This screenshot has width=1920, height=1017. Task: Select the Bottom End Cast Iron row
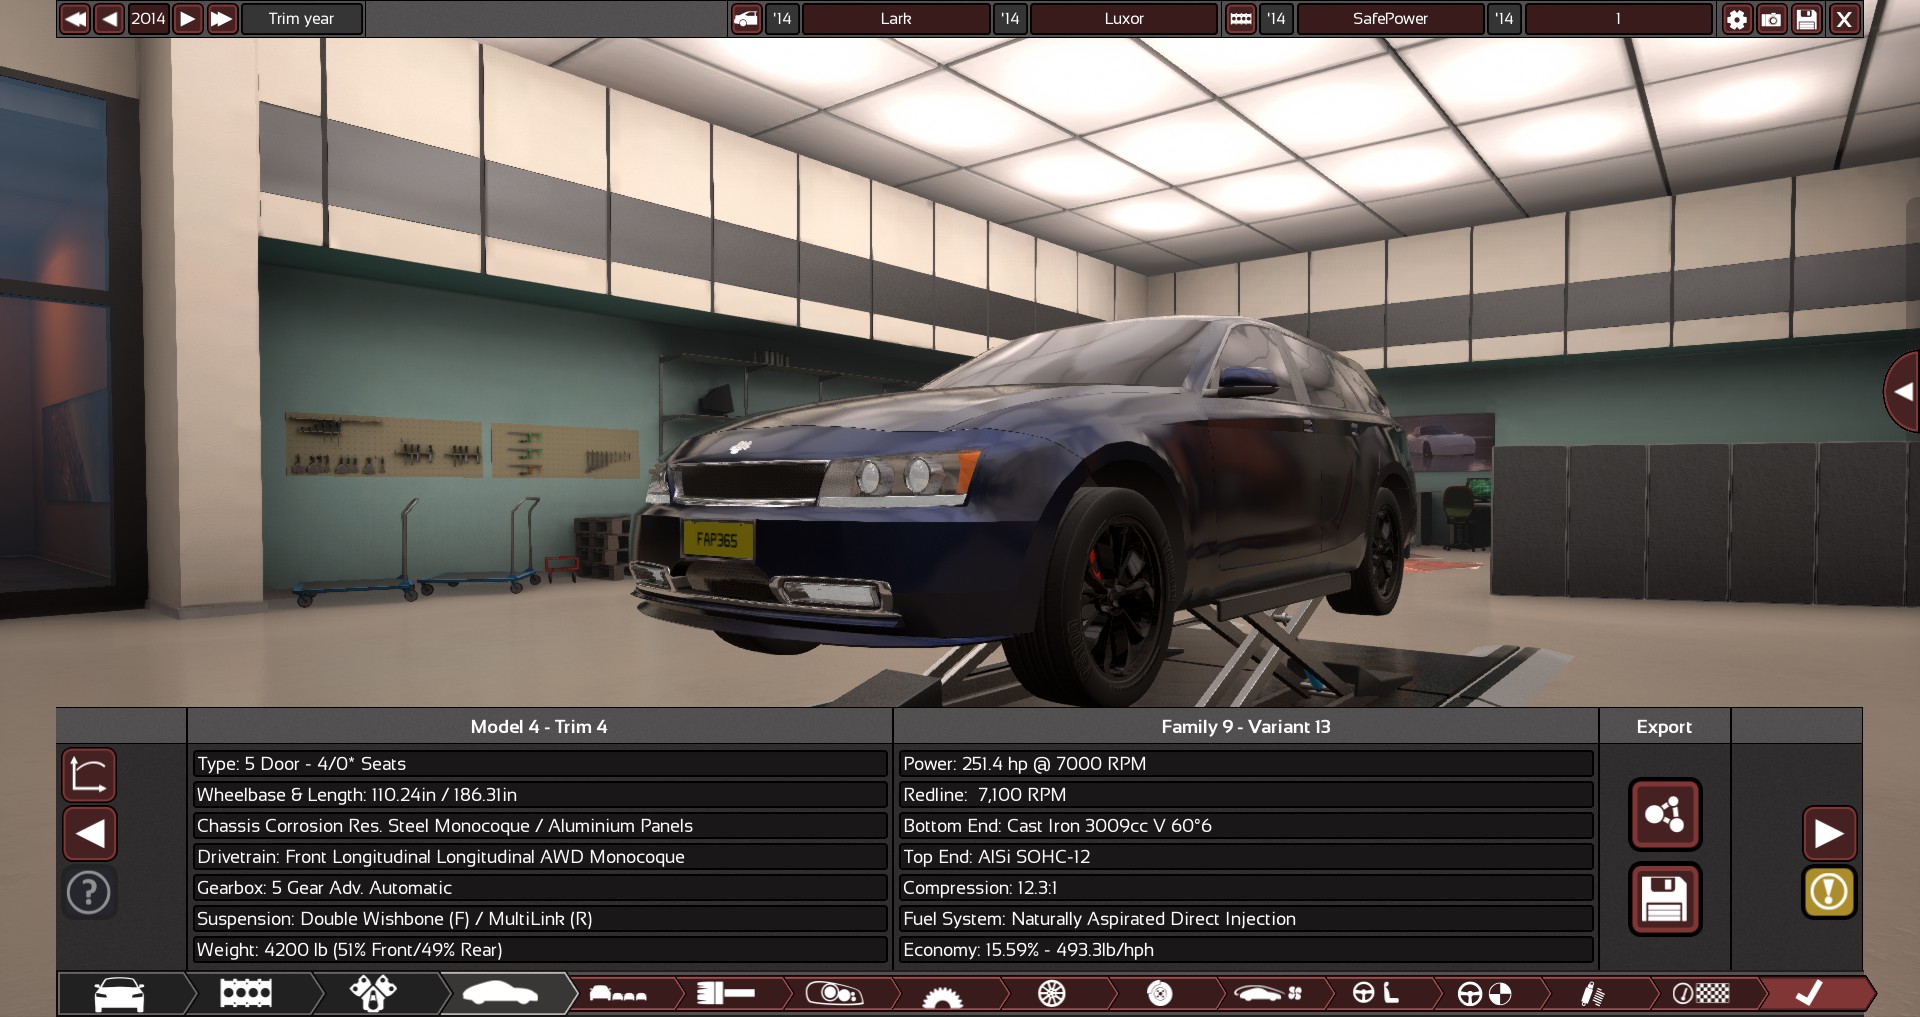pyautogui.click(x=1246, y=826)
